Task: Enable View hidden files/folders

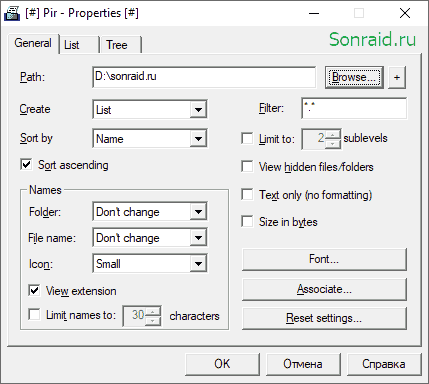Action: tap(247, 166)
